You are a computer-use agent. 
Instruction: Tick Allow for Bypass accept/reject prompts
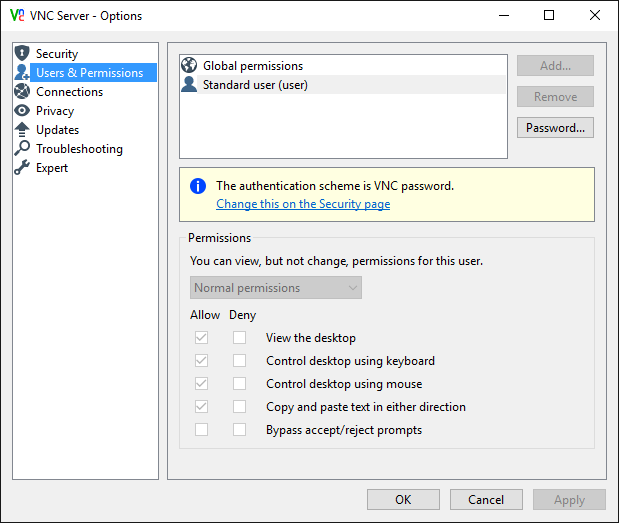(202, 430)
